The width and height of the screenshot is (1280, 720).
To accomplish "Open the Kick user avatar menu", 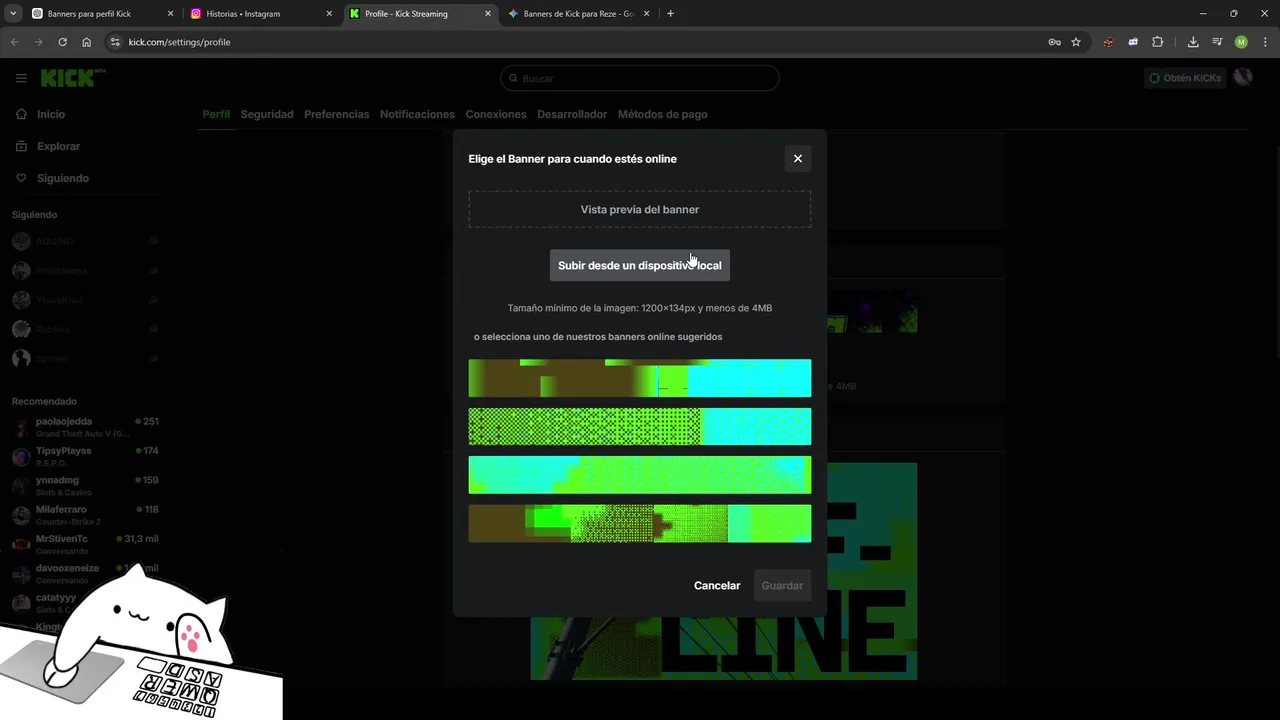I will click(1243, 77).
